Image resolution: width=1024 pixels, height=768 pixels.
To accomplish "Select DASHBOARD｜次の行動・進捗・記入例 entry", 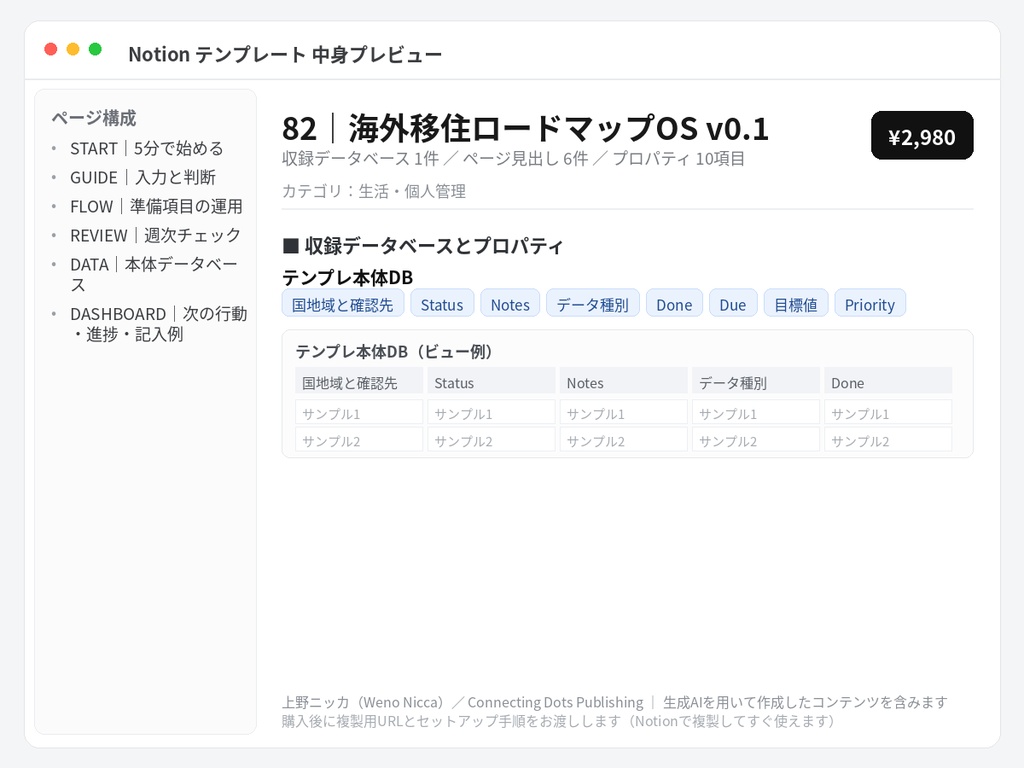I will pos(159,324).
